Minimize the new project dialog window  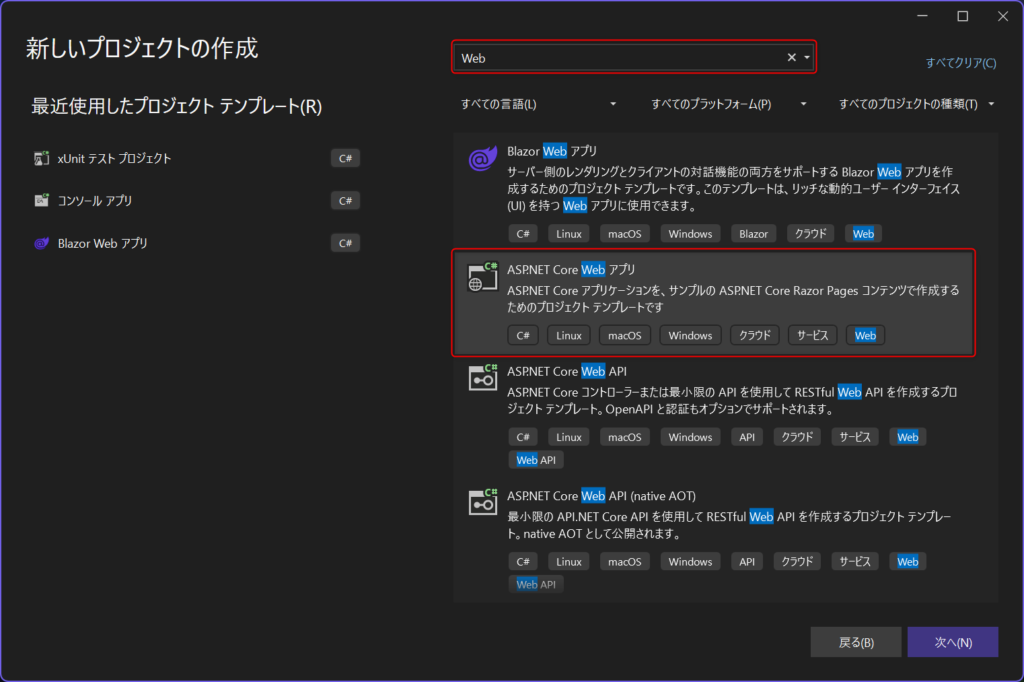922,16
